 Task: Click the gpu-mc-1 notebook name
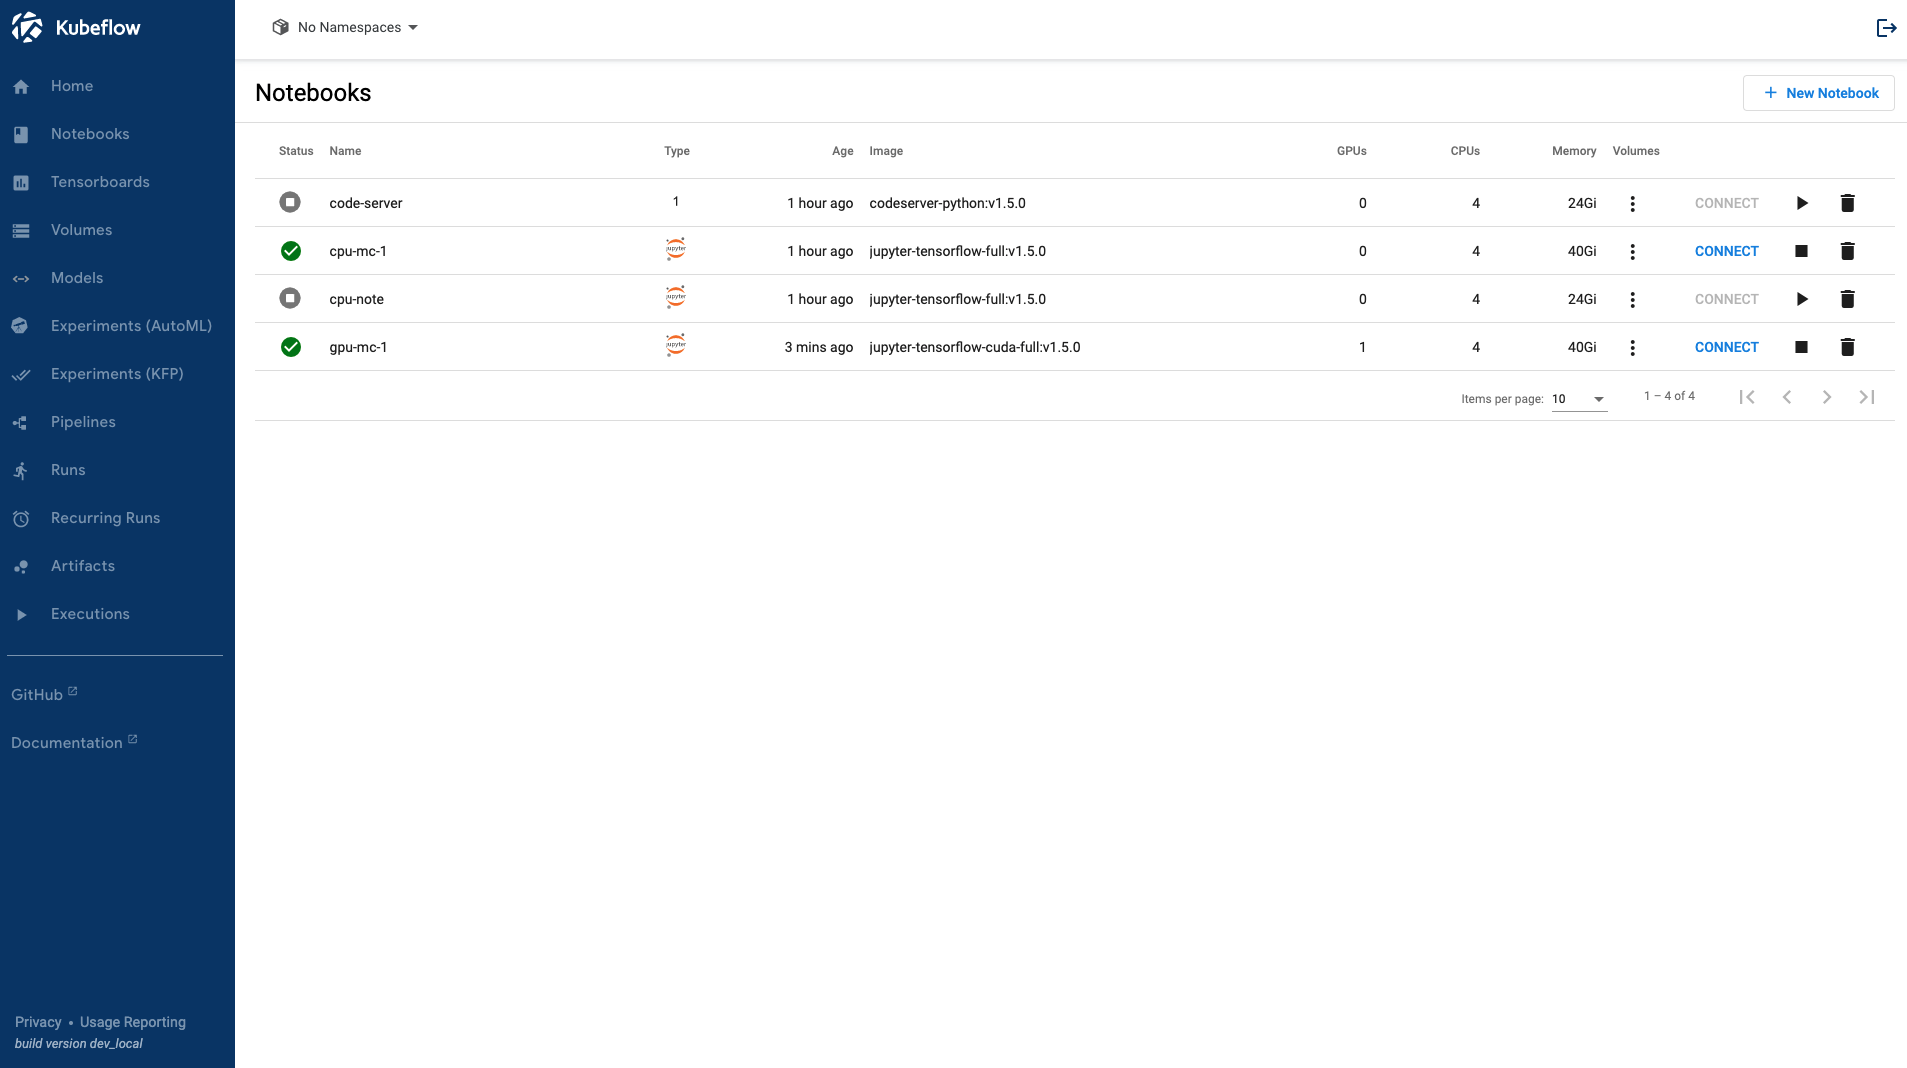[358, 347]
